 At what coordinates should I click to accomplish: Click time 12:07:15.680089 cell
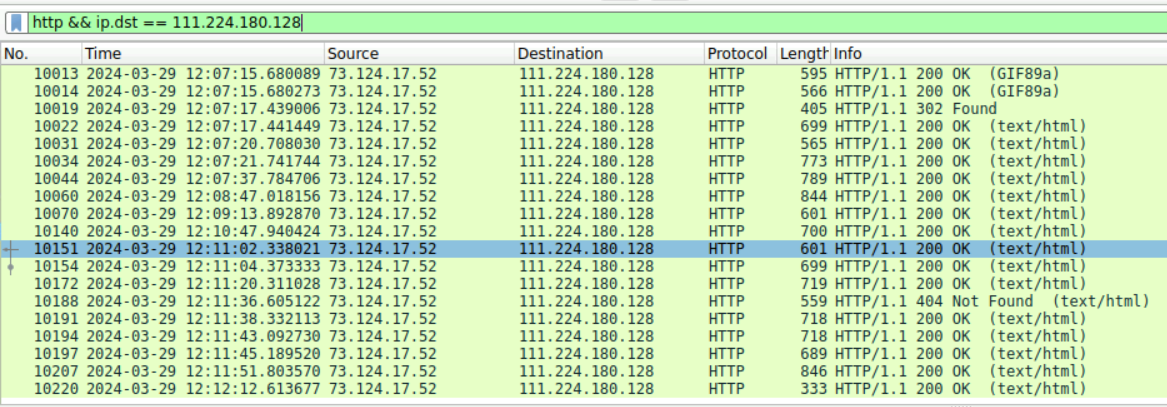tap(203, 74)
